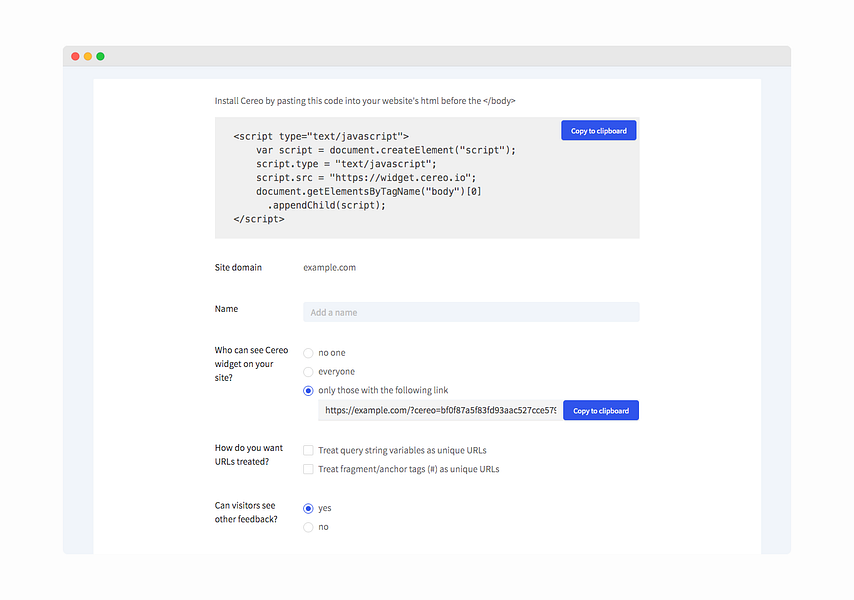Click the script.src widget.cereo.io code line
Screen dimensions: 854x600
366,177
